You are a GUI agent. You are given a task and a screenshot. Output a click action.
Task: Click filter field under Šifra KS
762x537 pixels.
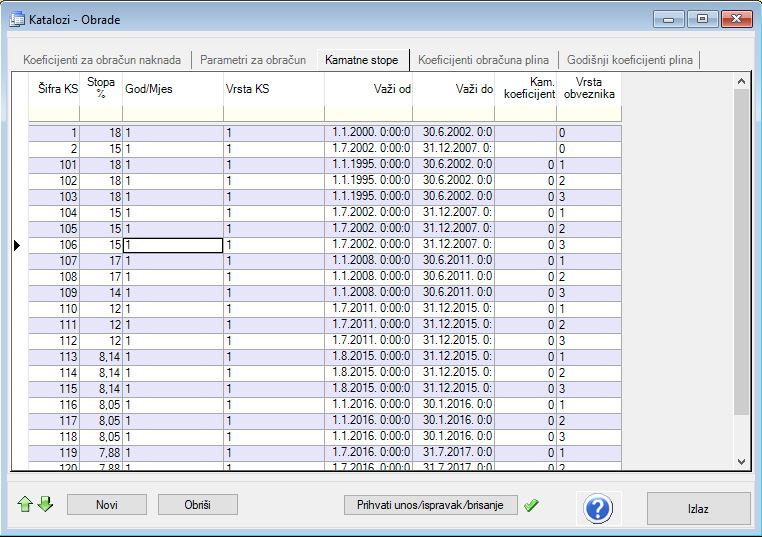coord(54,114)
